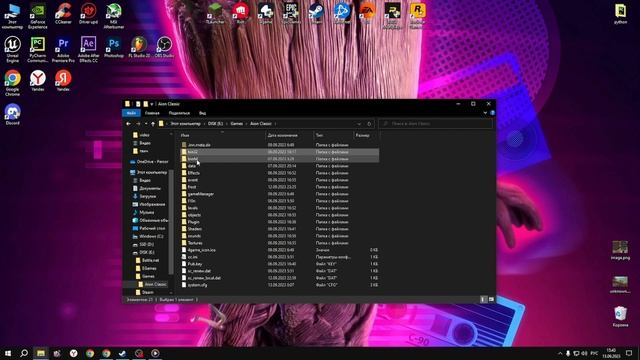Open recent locations dropdown arrow

coord(146,124)
